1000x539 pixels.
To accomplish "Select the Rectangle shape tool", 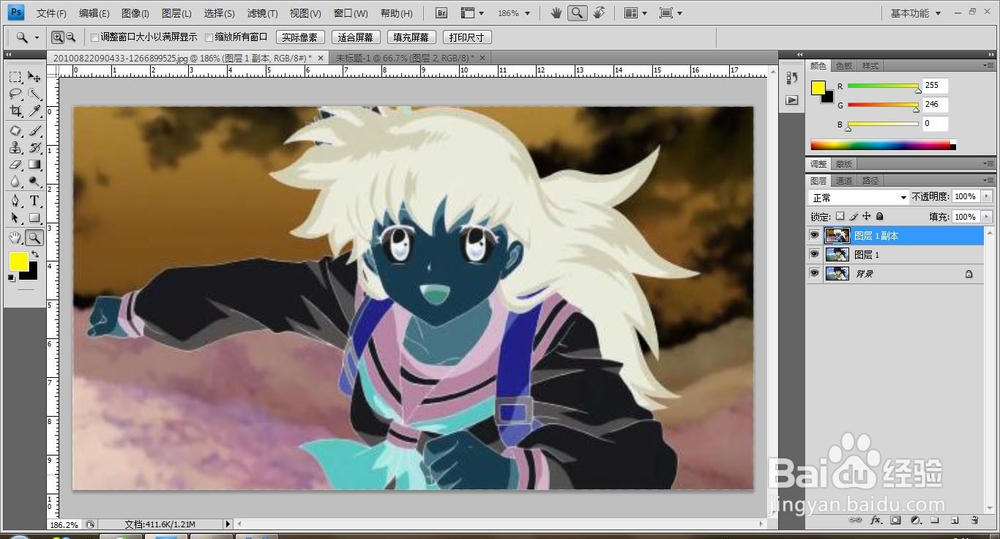I will (x=34, y=218).
